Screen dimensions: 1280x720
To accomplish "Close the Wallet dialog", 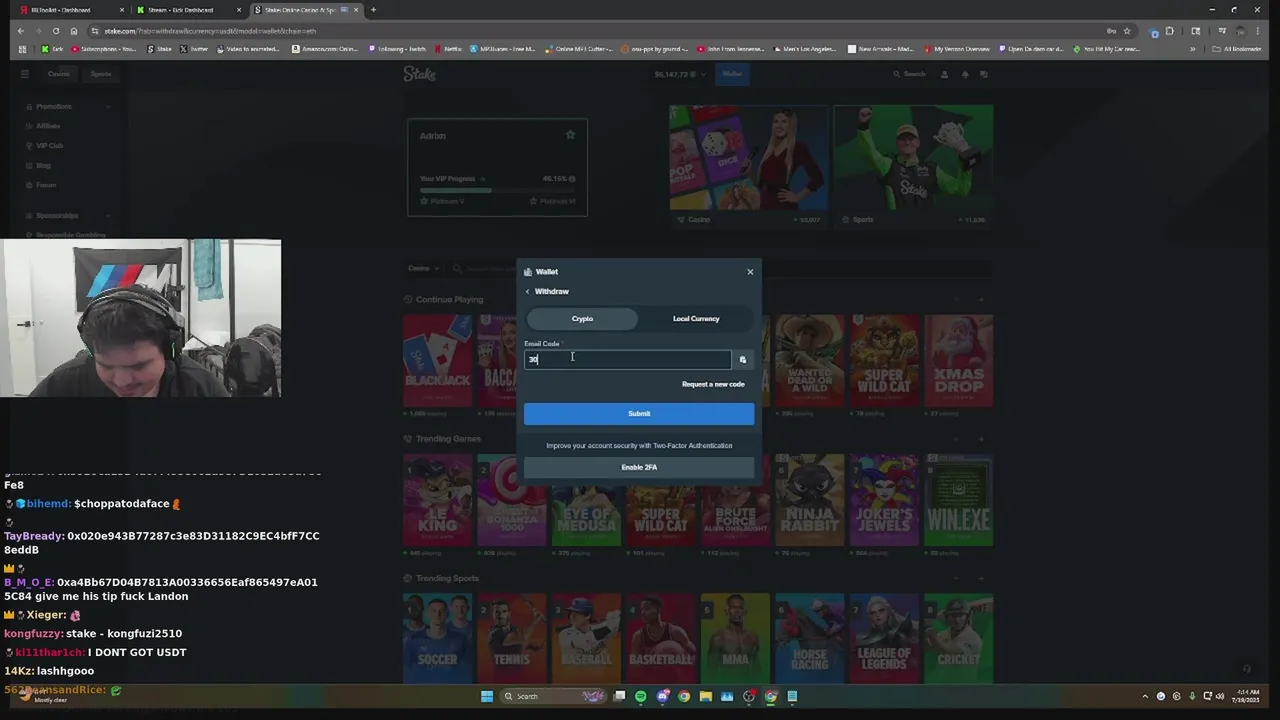I will point(750,272).
